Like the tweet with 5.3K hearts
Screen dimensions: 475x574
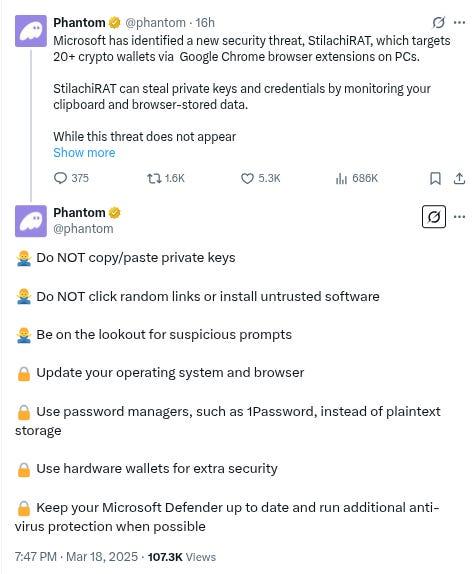[247, 178]
